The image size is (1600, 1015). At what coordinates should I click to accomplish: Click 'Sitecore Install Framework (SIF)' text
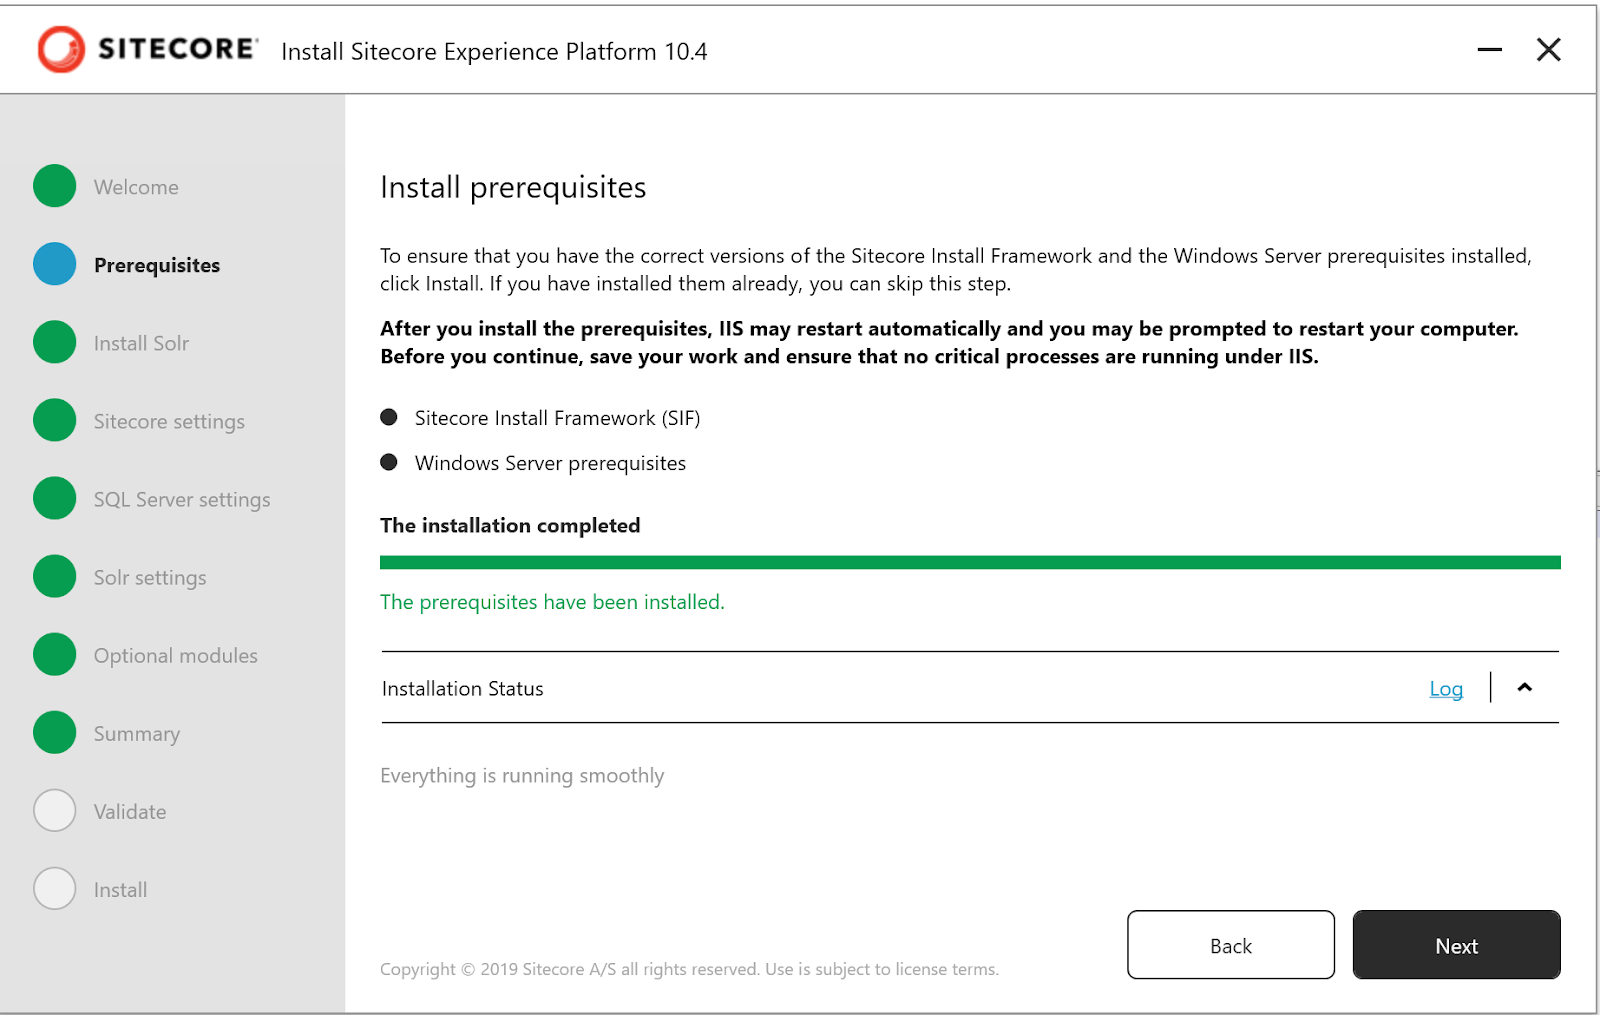[x=558, y=418]
